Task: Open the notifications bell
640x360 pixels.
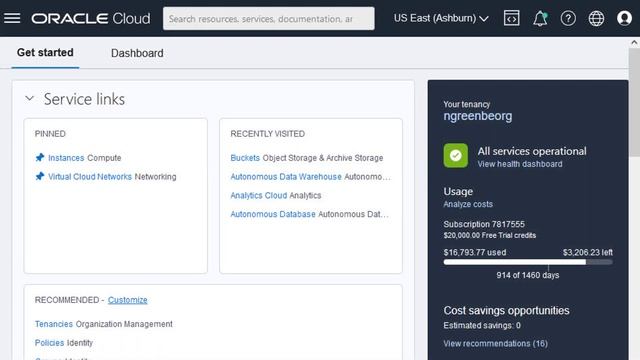Action: (x=540, y=18)
